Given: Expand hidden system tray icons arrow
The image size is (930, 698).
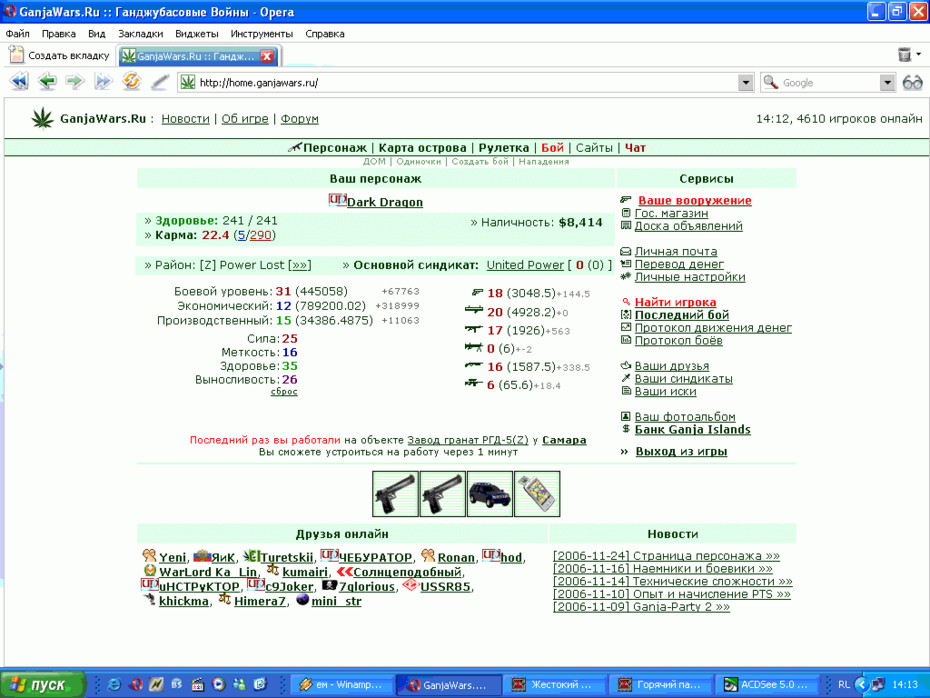Looking at the screenshot, I should point(861,684).
